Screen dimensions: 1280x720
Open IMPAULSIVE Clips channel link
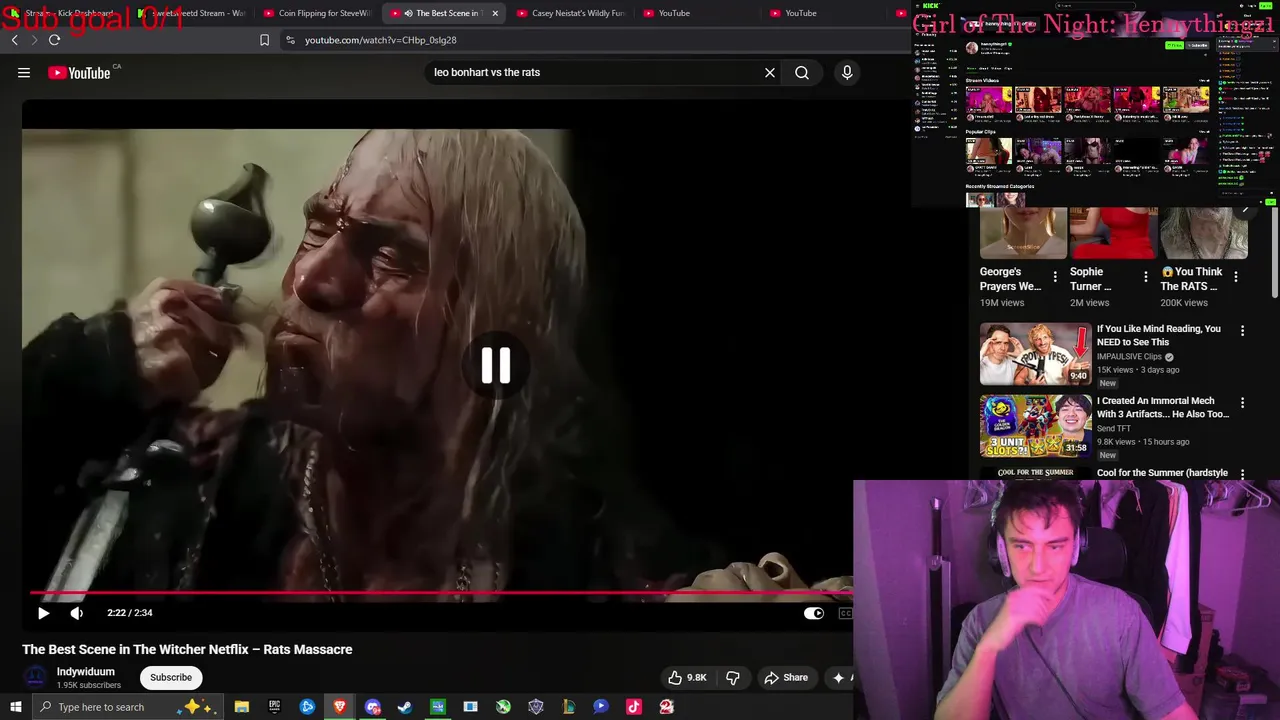(1129, 356)
